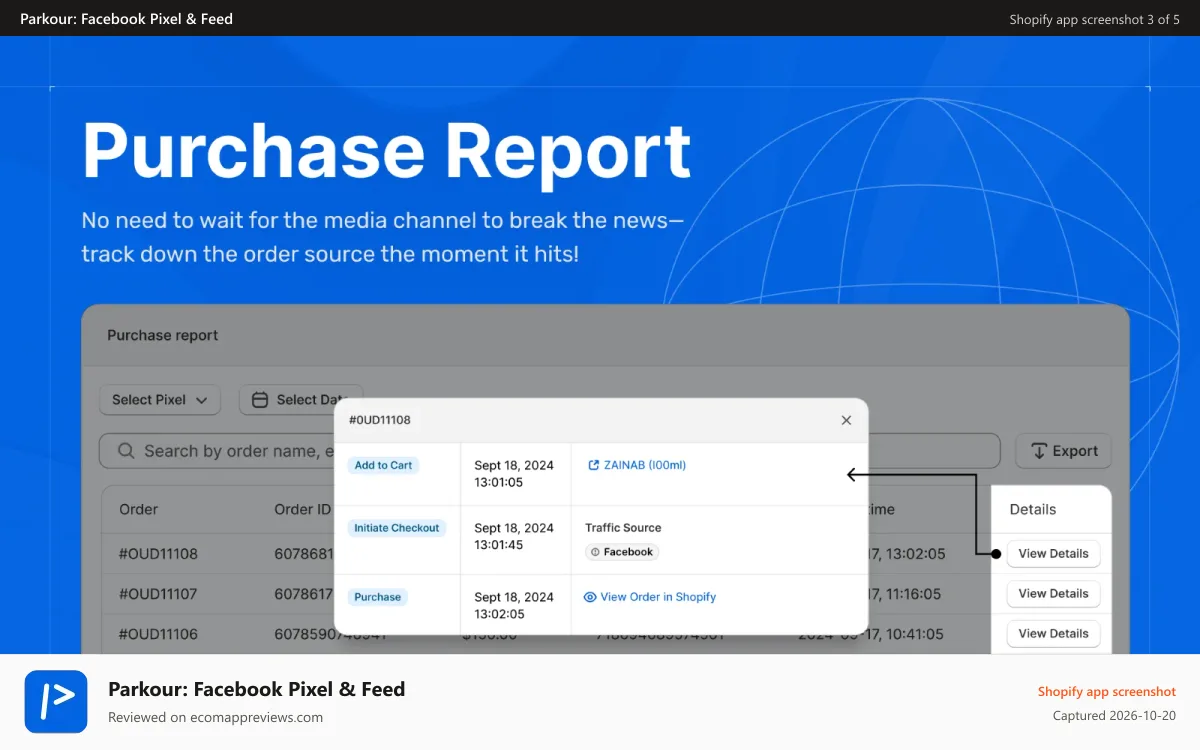Close the #0UD11108 popup
Viewport: 1200px width, 750px height.
click(x=846, y=420)
